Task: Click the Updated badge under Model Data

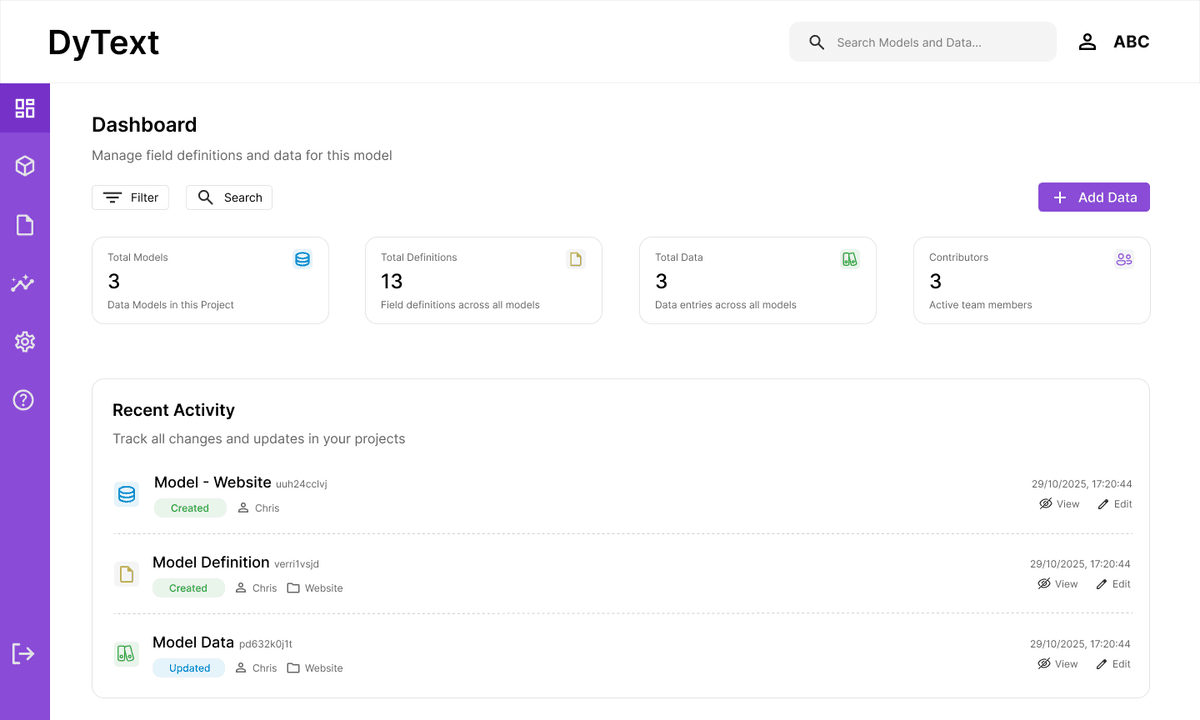Action: tap(189, 668)
